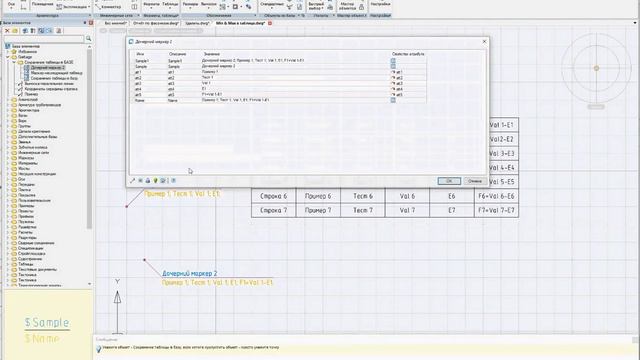Click the Коннектор tool in the ribbon
This screenshot has height=360, width=640.
pos(109,7)
